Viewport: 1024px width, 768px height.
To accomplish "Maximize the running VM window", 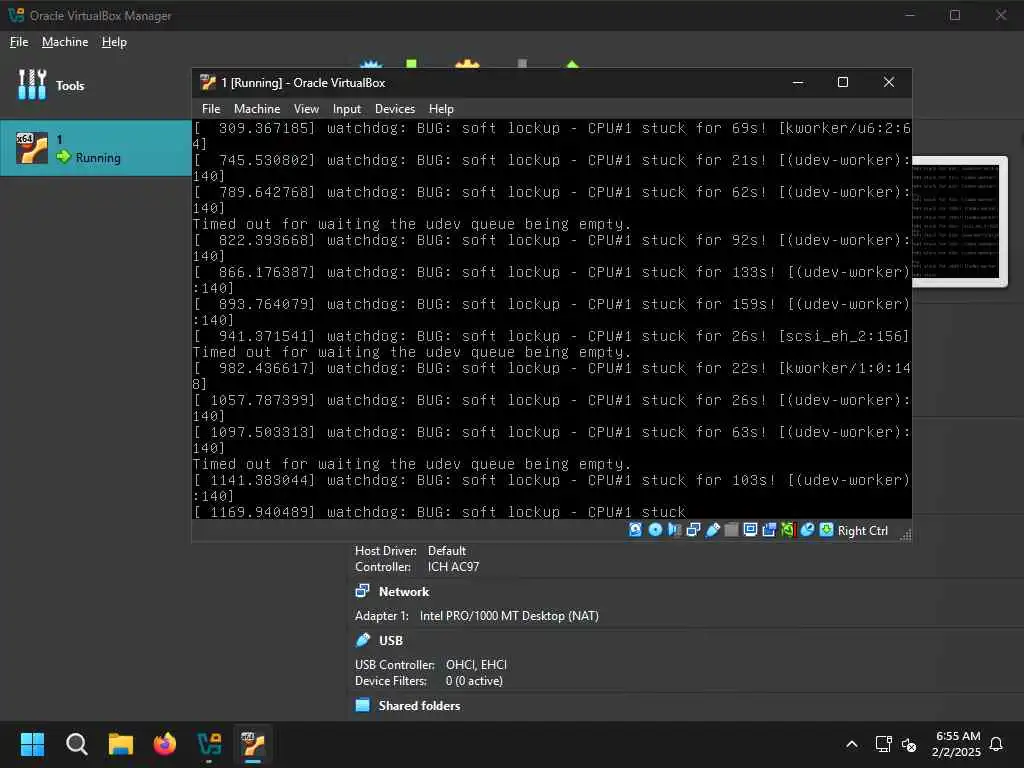I will point(843,82).
